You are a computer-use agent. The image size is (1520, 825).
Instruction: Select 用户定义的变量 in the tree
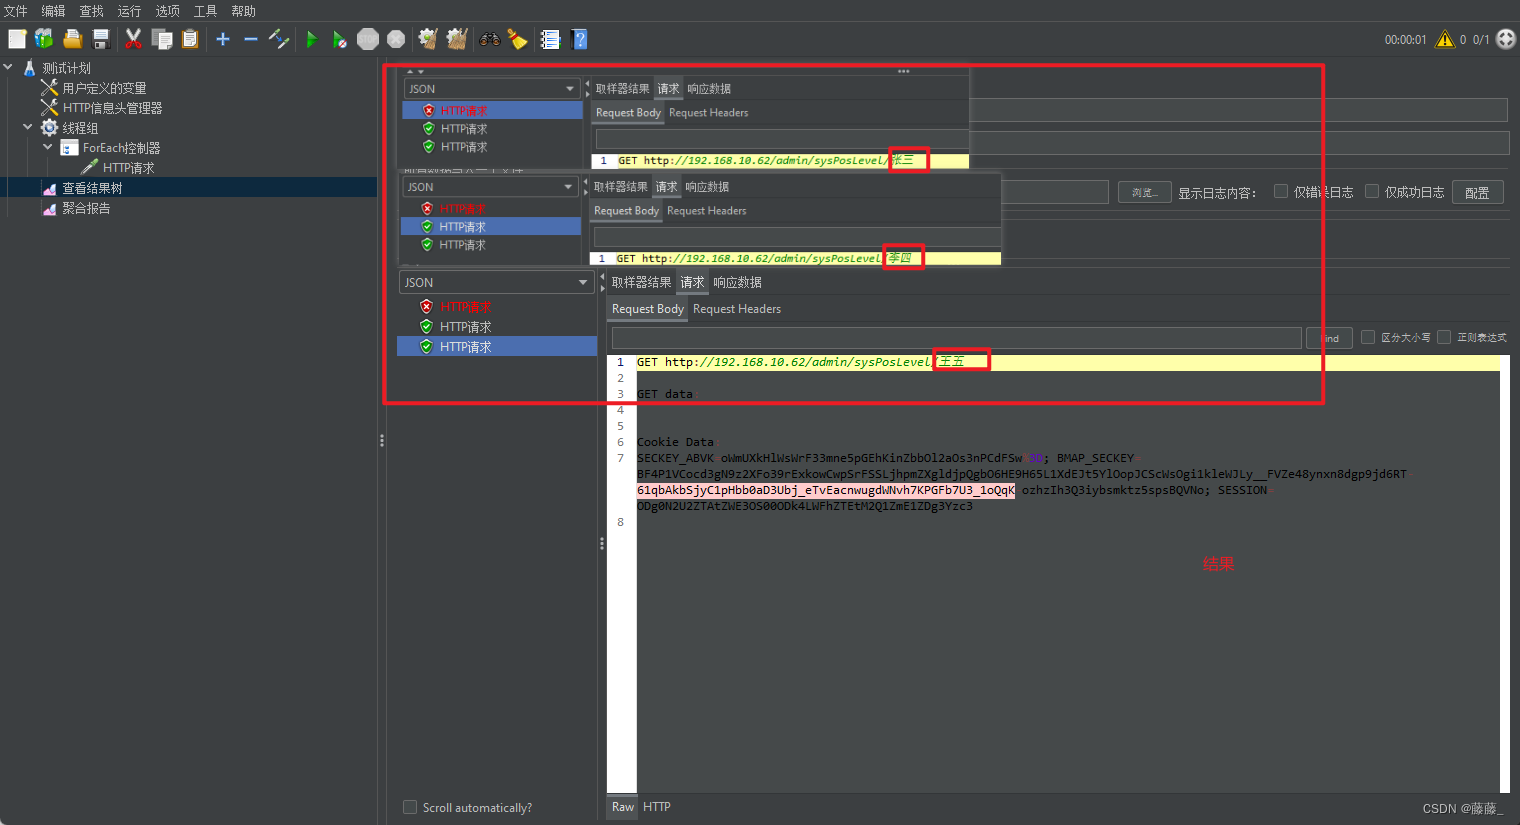point(104,88)
